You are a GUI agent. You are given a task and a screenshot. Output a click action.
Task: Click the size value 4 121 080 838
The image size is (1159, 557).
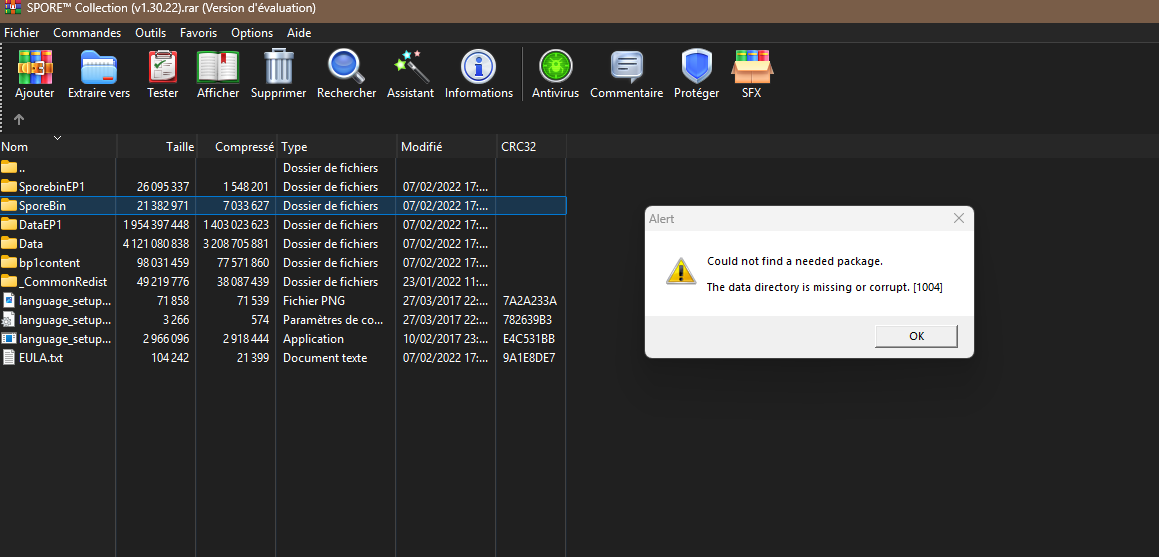[x=156, y=244]
